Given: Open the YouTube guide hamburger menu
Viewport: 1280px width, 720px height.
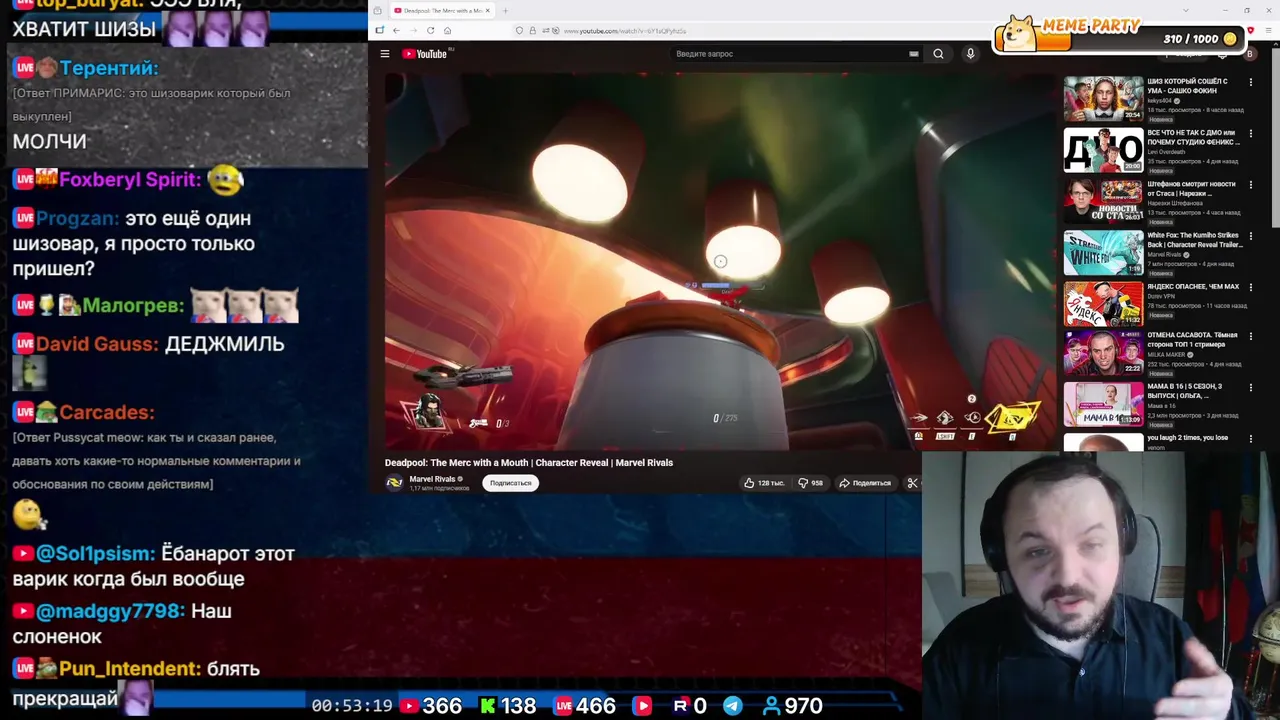Looking at the screenshot, I should [385, 54].
